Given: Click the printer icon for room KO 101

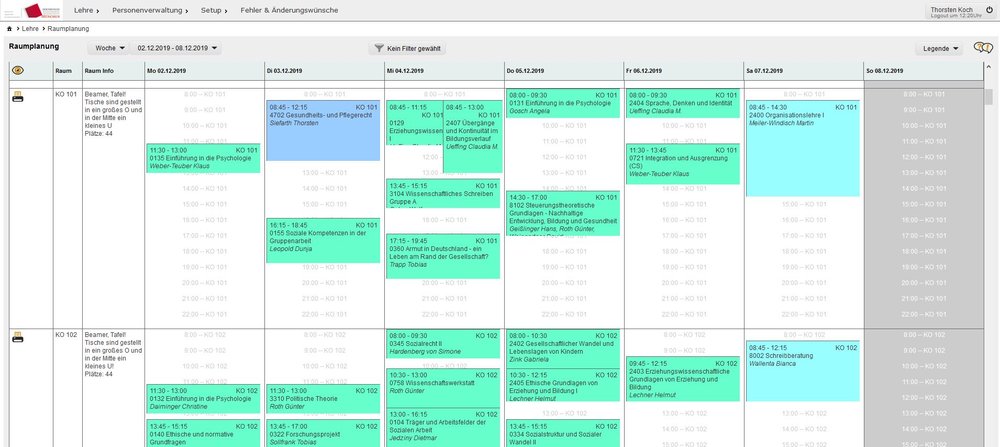Looking at the screenshot, I should click(x=17, y=97).
